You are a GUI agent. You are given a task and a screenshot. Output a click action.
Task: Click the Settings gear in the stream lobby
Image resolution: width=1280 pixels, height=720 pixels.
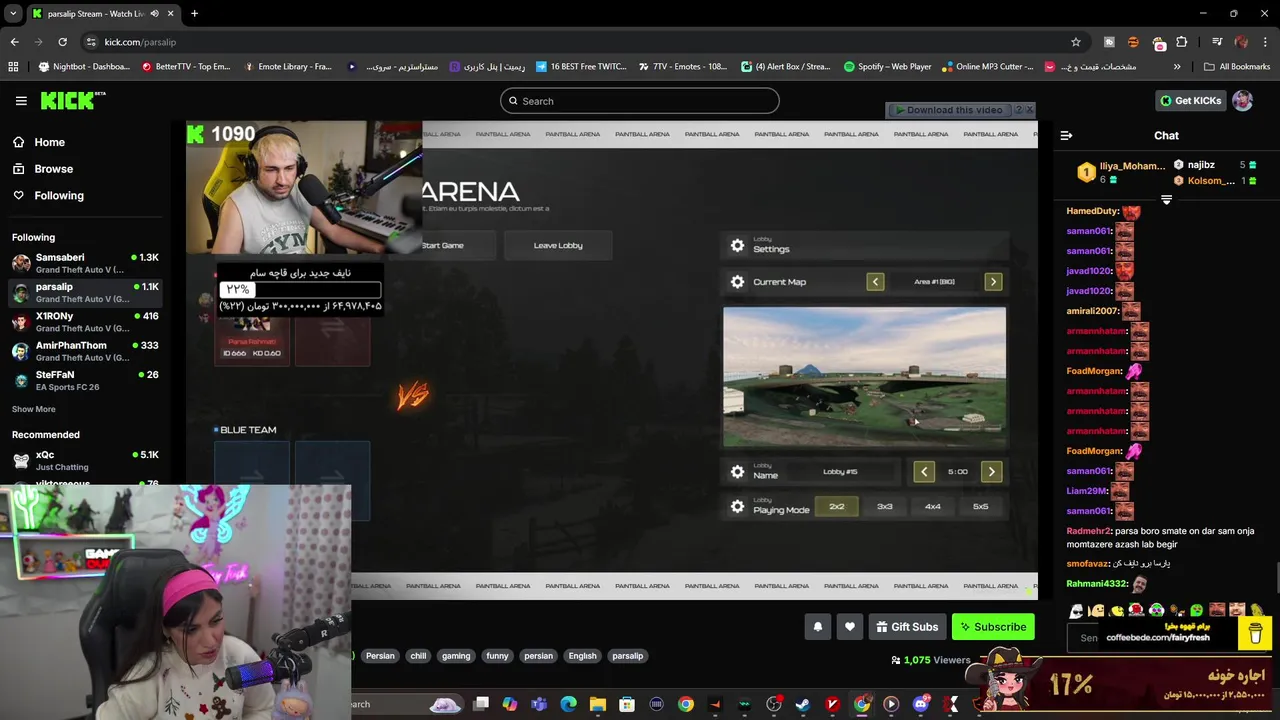tap(737, 246)
